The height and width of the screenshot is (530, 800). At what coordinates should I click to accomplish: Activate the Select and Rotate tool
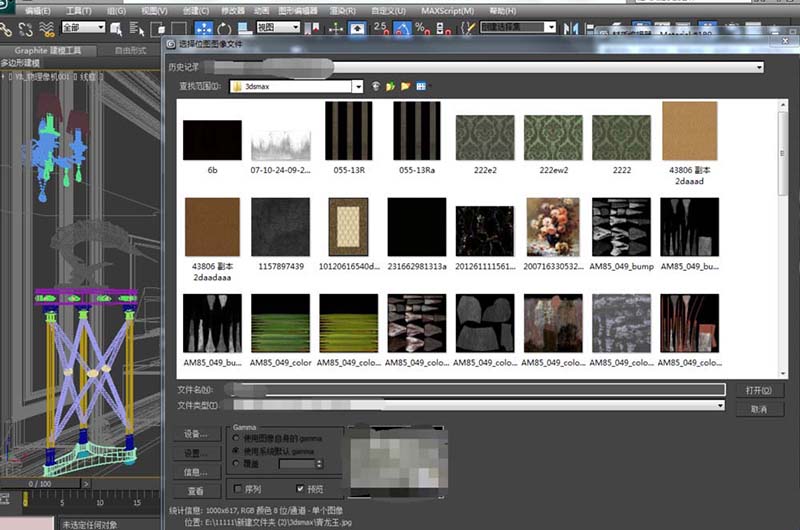pos(224,29)
